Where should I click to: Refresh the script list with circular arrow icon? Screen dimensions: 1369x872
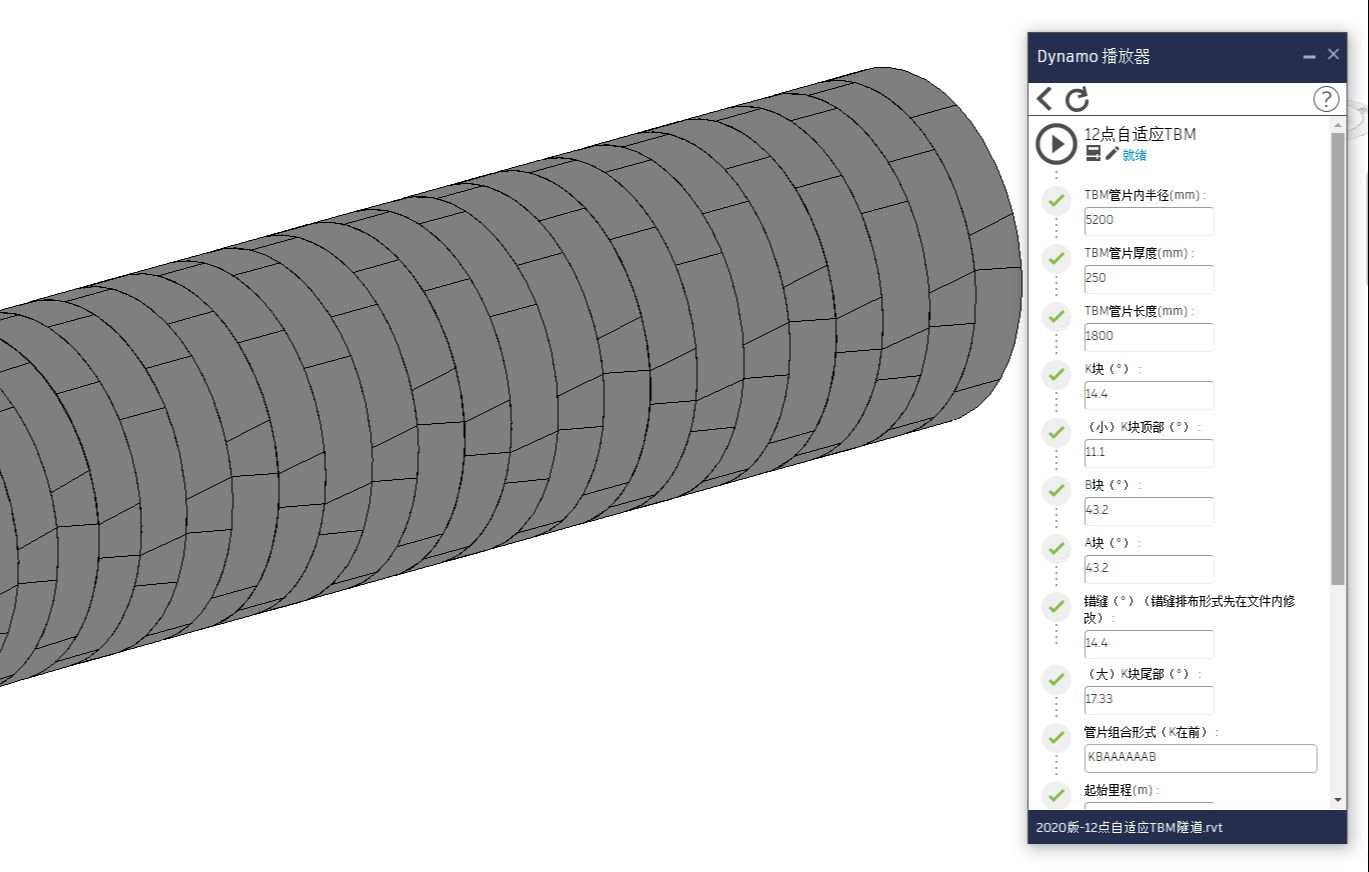1078,99
